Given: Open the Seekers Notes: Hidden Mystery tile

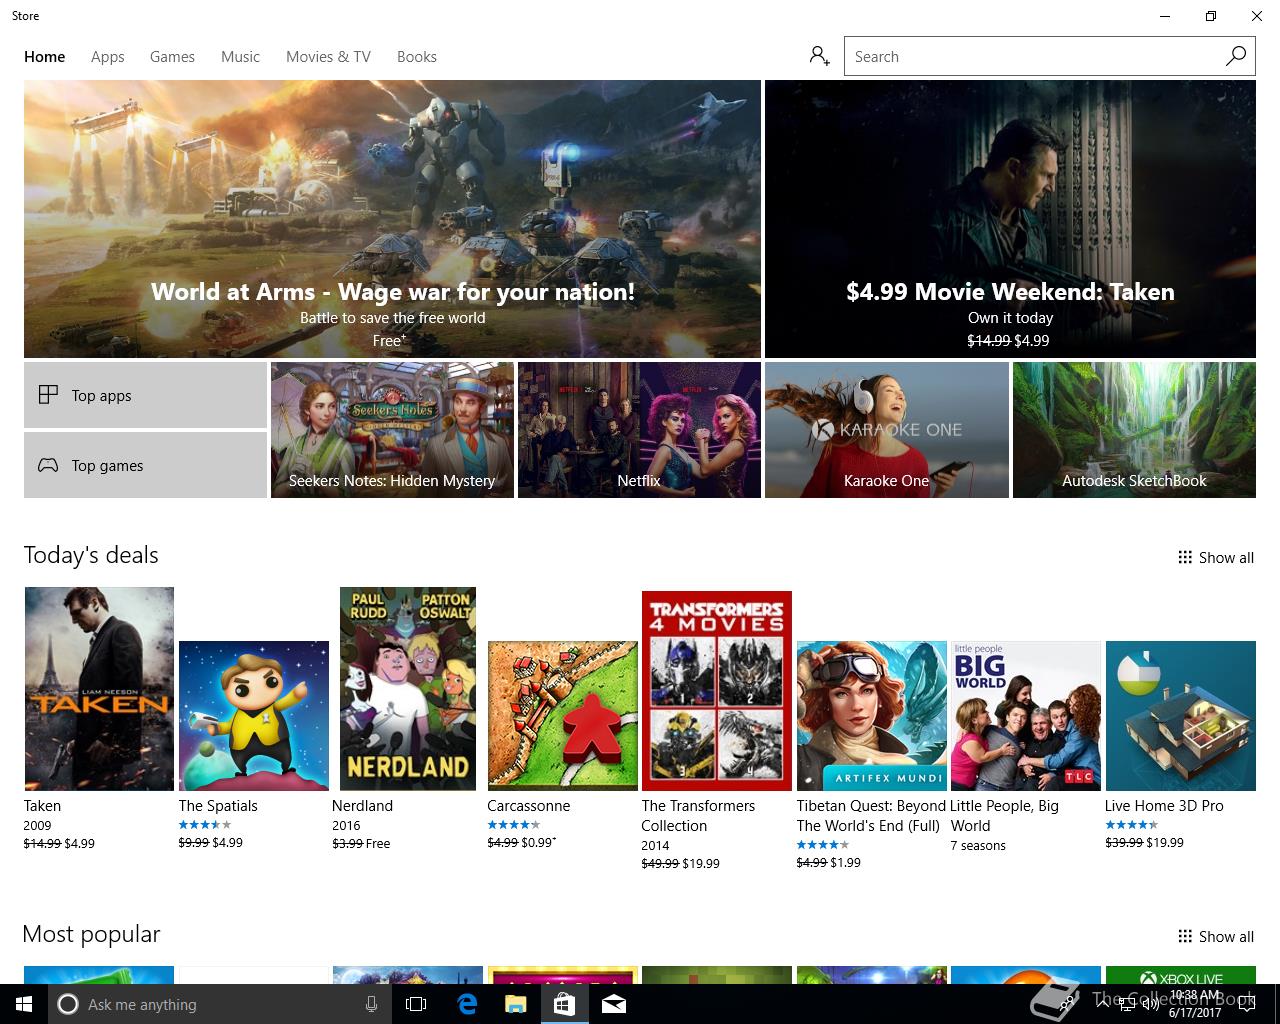Looking at the screenshot, I should click(392, 430).
